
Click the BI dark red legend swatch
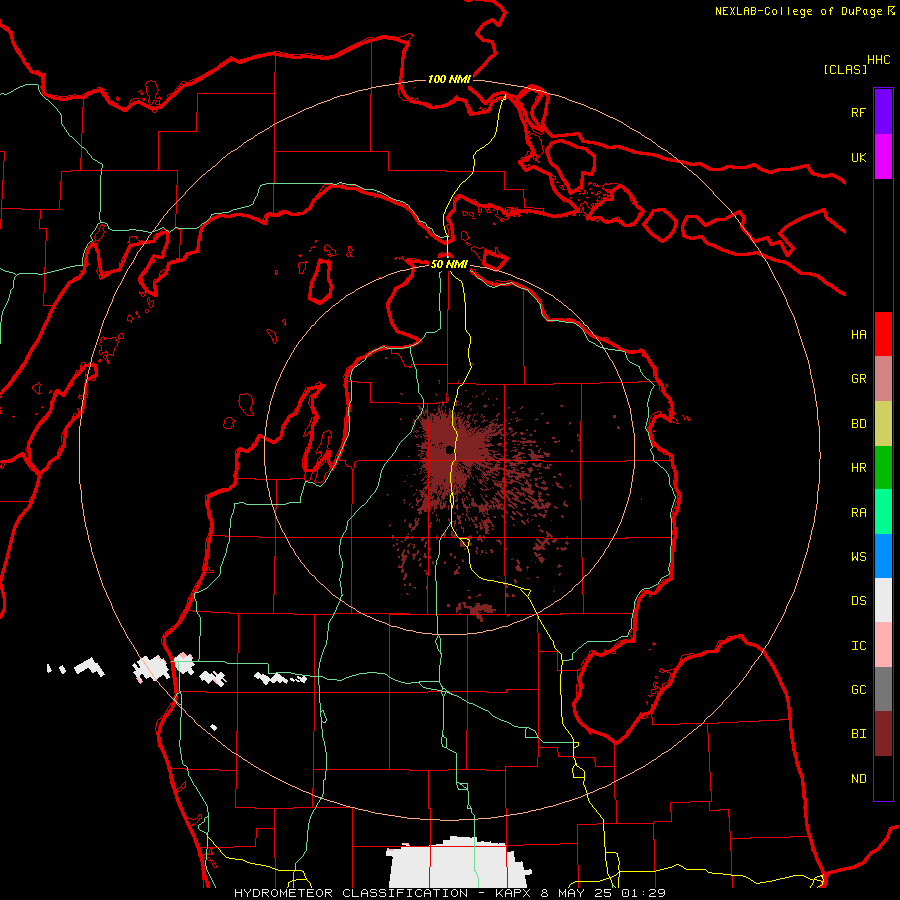pyautogui.click(x=883, y=734)
